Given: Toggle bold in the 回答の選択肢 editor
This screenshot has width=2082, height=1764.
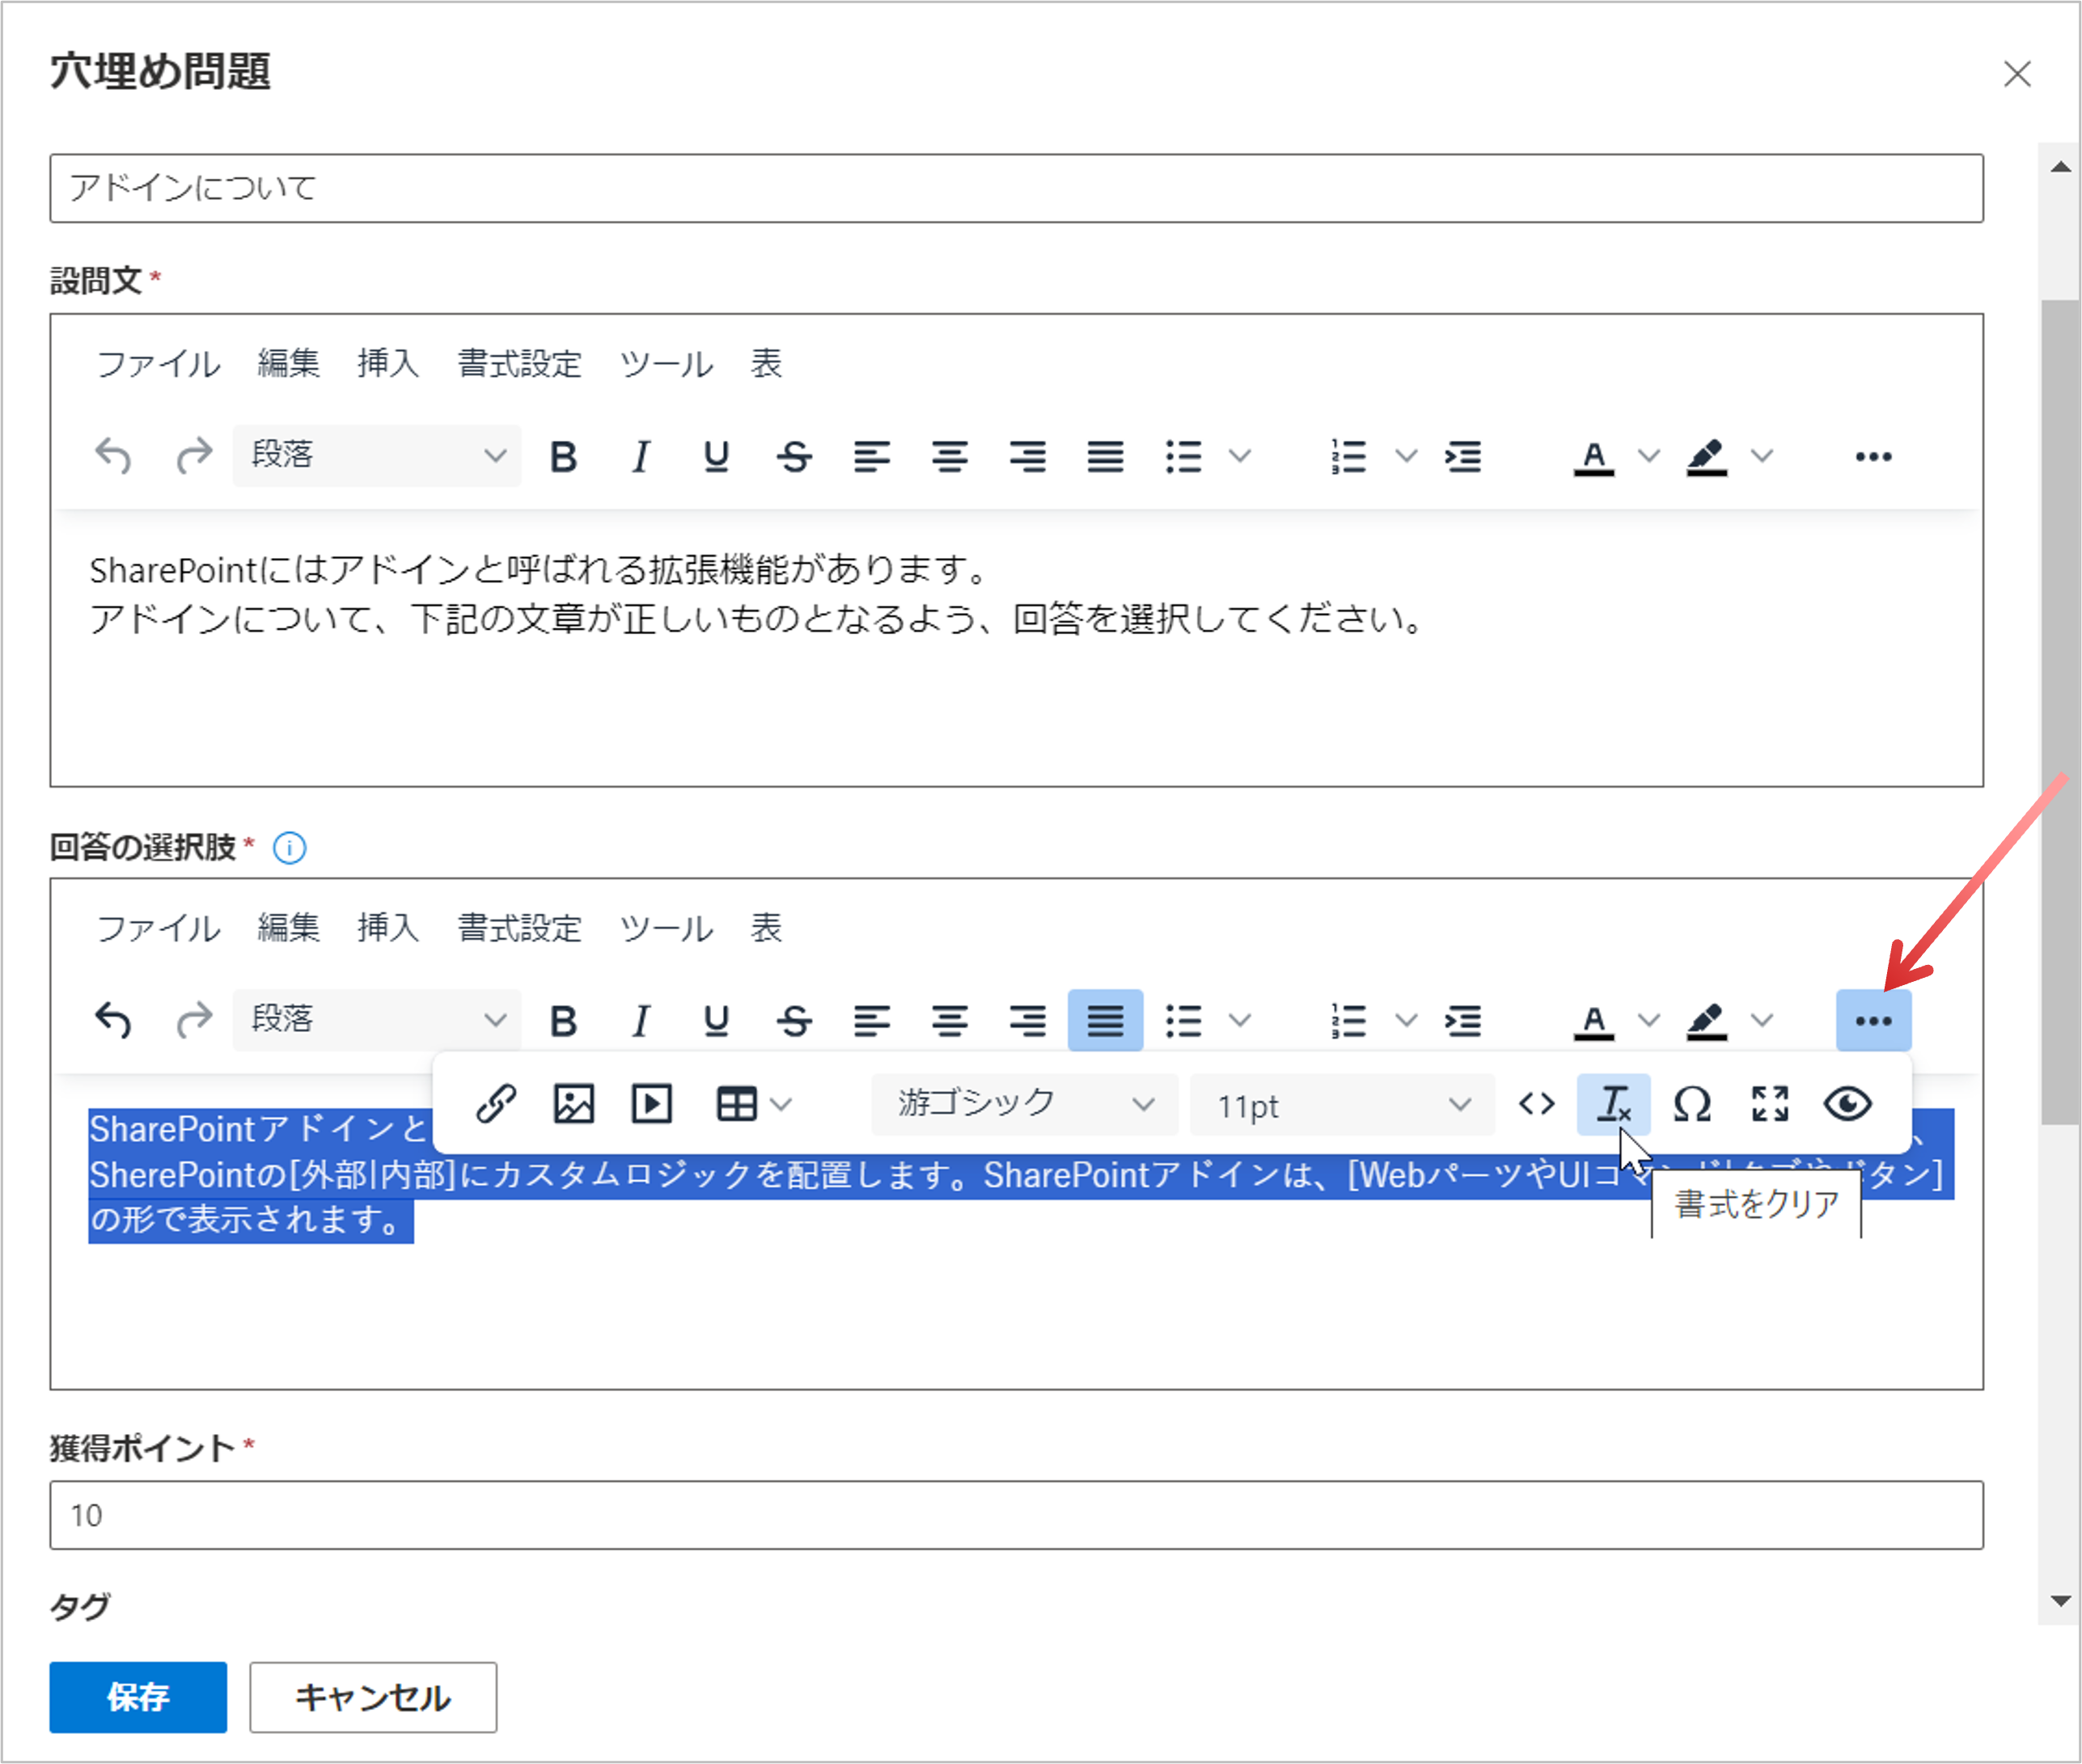Looking at the screenshot, I should coord(563,1020).
